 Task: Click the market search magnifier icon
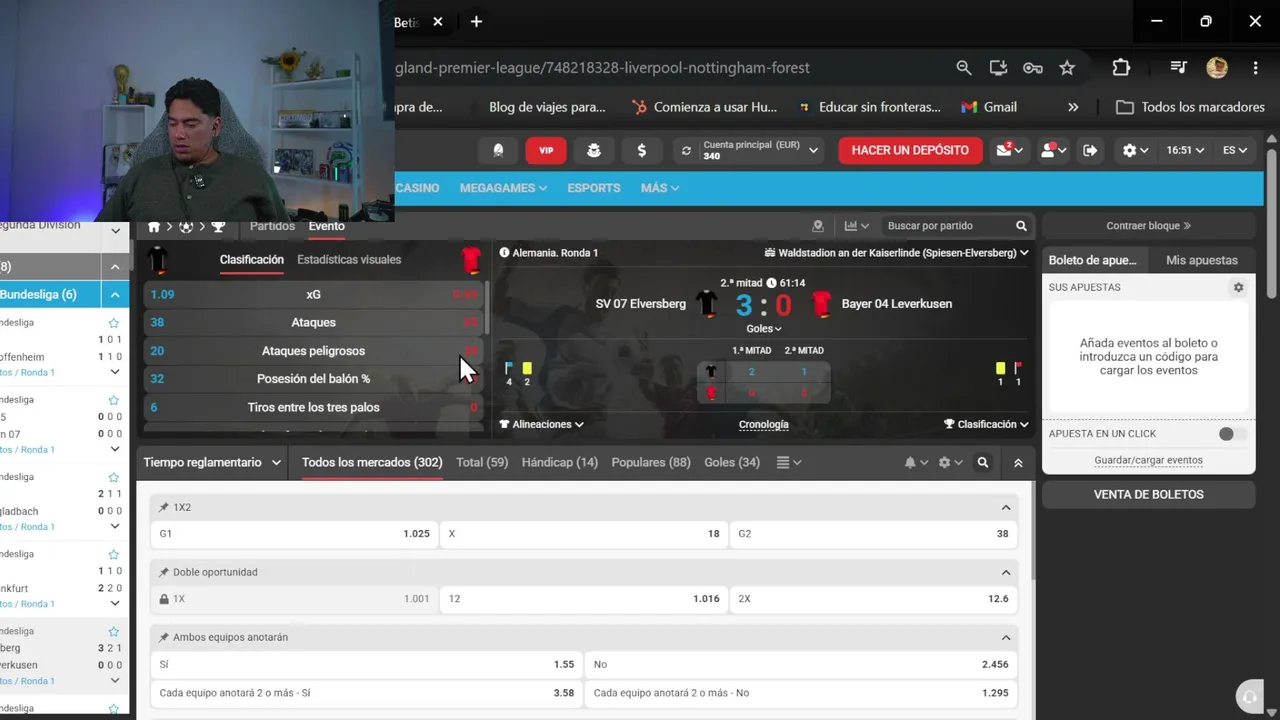click(x=983, y=463)
